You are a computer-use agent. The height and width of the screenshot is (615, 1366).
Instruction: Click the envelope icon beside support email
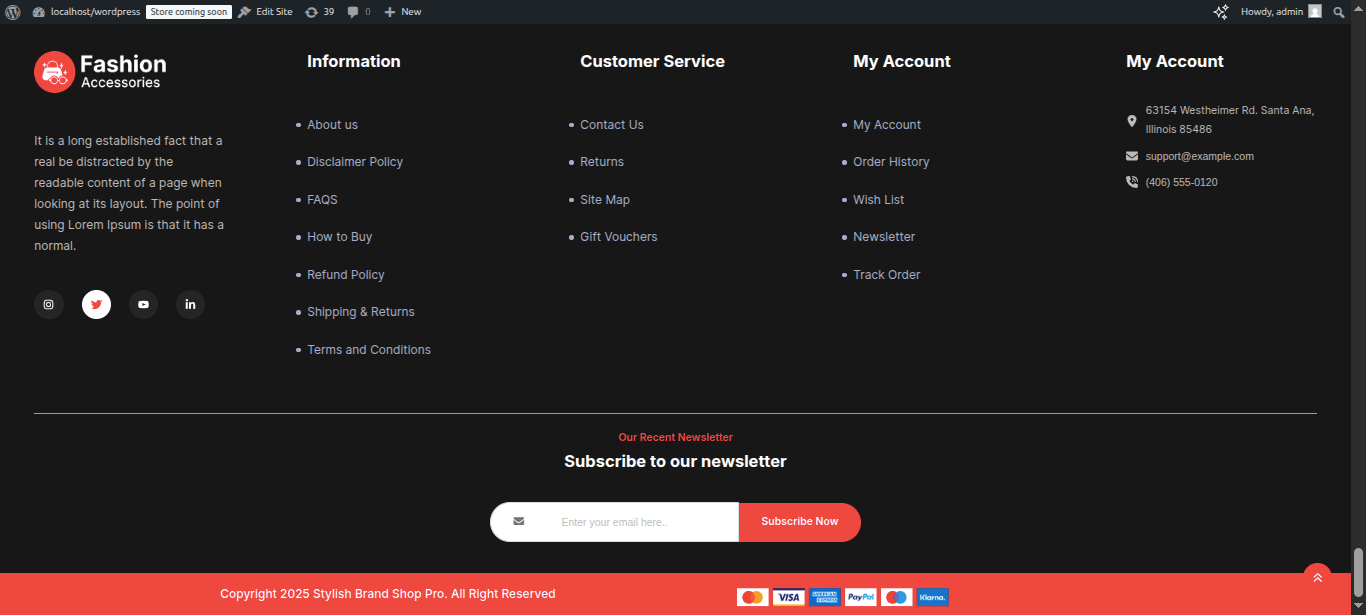tap(1132, 156)
